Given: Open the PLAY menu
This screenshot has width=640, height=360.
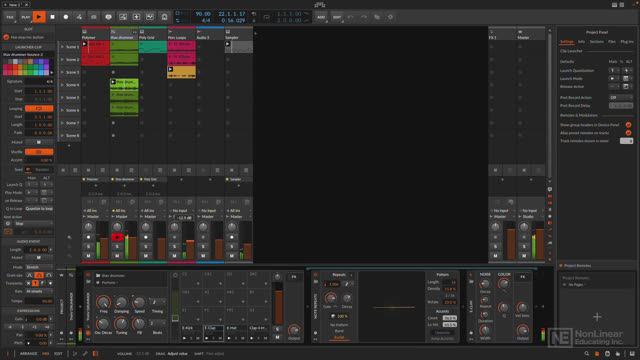Looking at the screenshot, I should pyautogui.click(x=26, y=17).
